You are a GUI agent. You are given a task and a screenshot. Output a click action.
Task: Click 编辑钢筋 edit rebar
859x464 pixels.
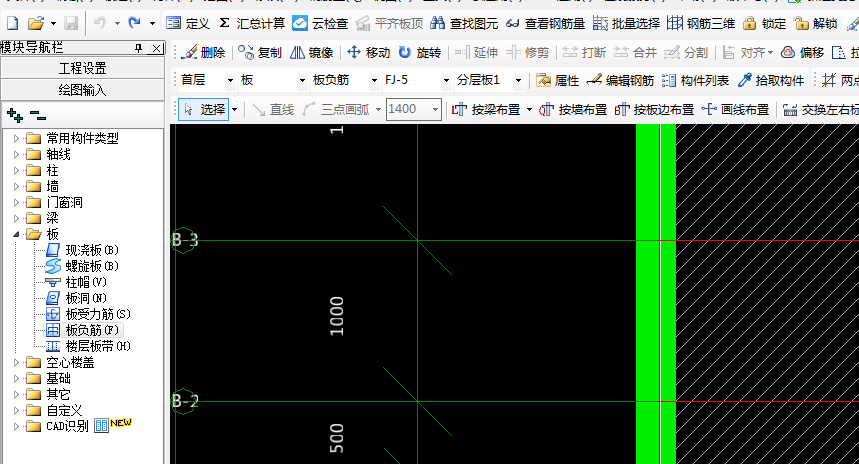(620, 81)
